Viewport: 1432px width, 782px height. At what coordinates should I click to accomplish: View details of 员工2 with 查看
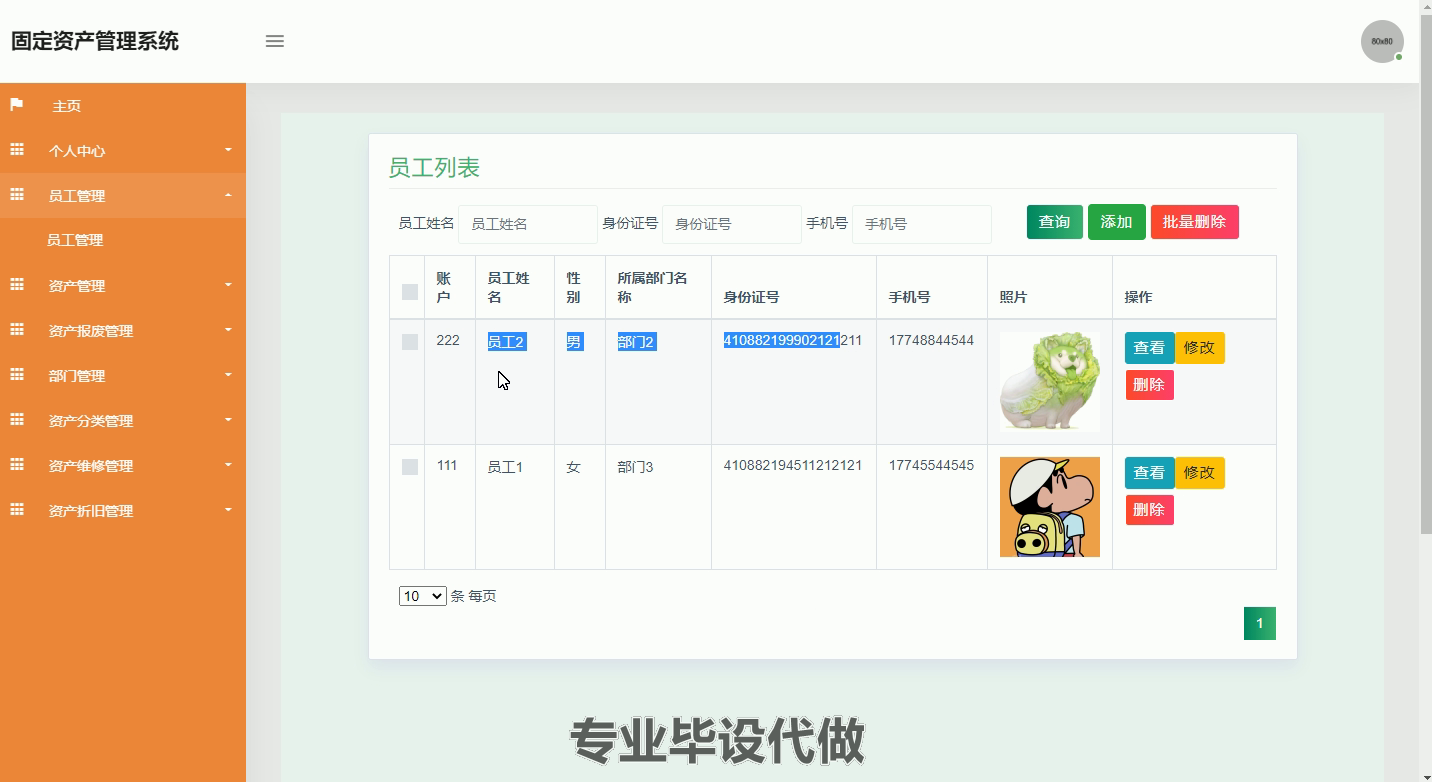[1149, 348]
